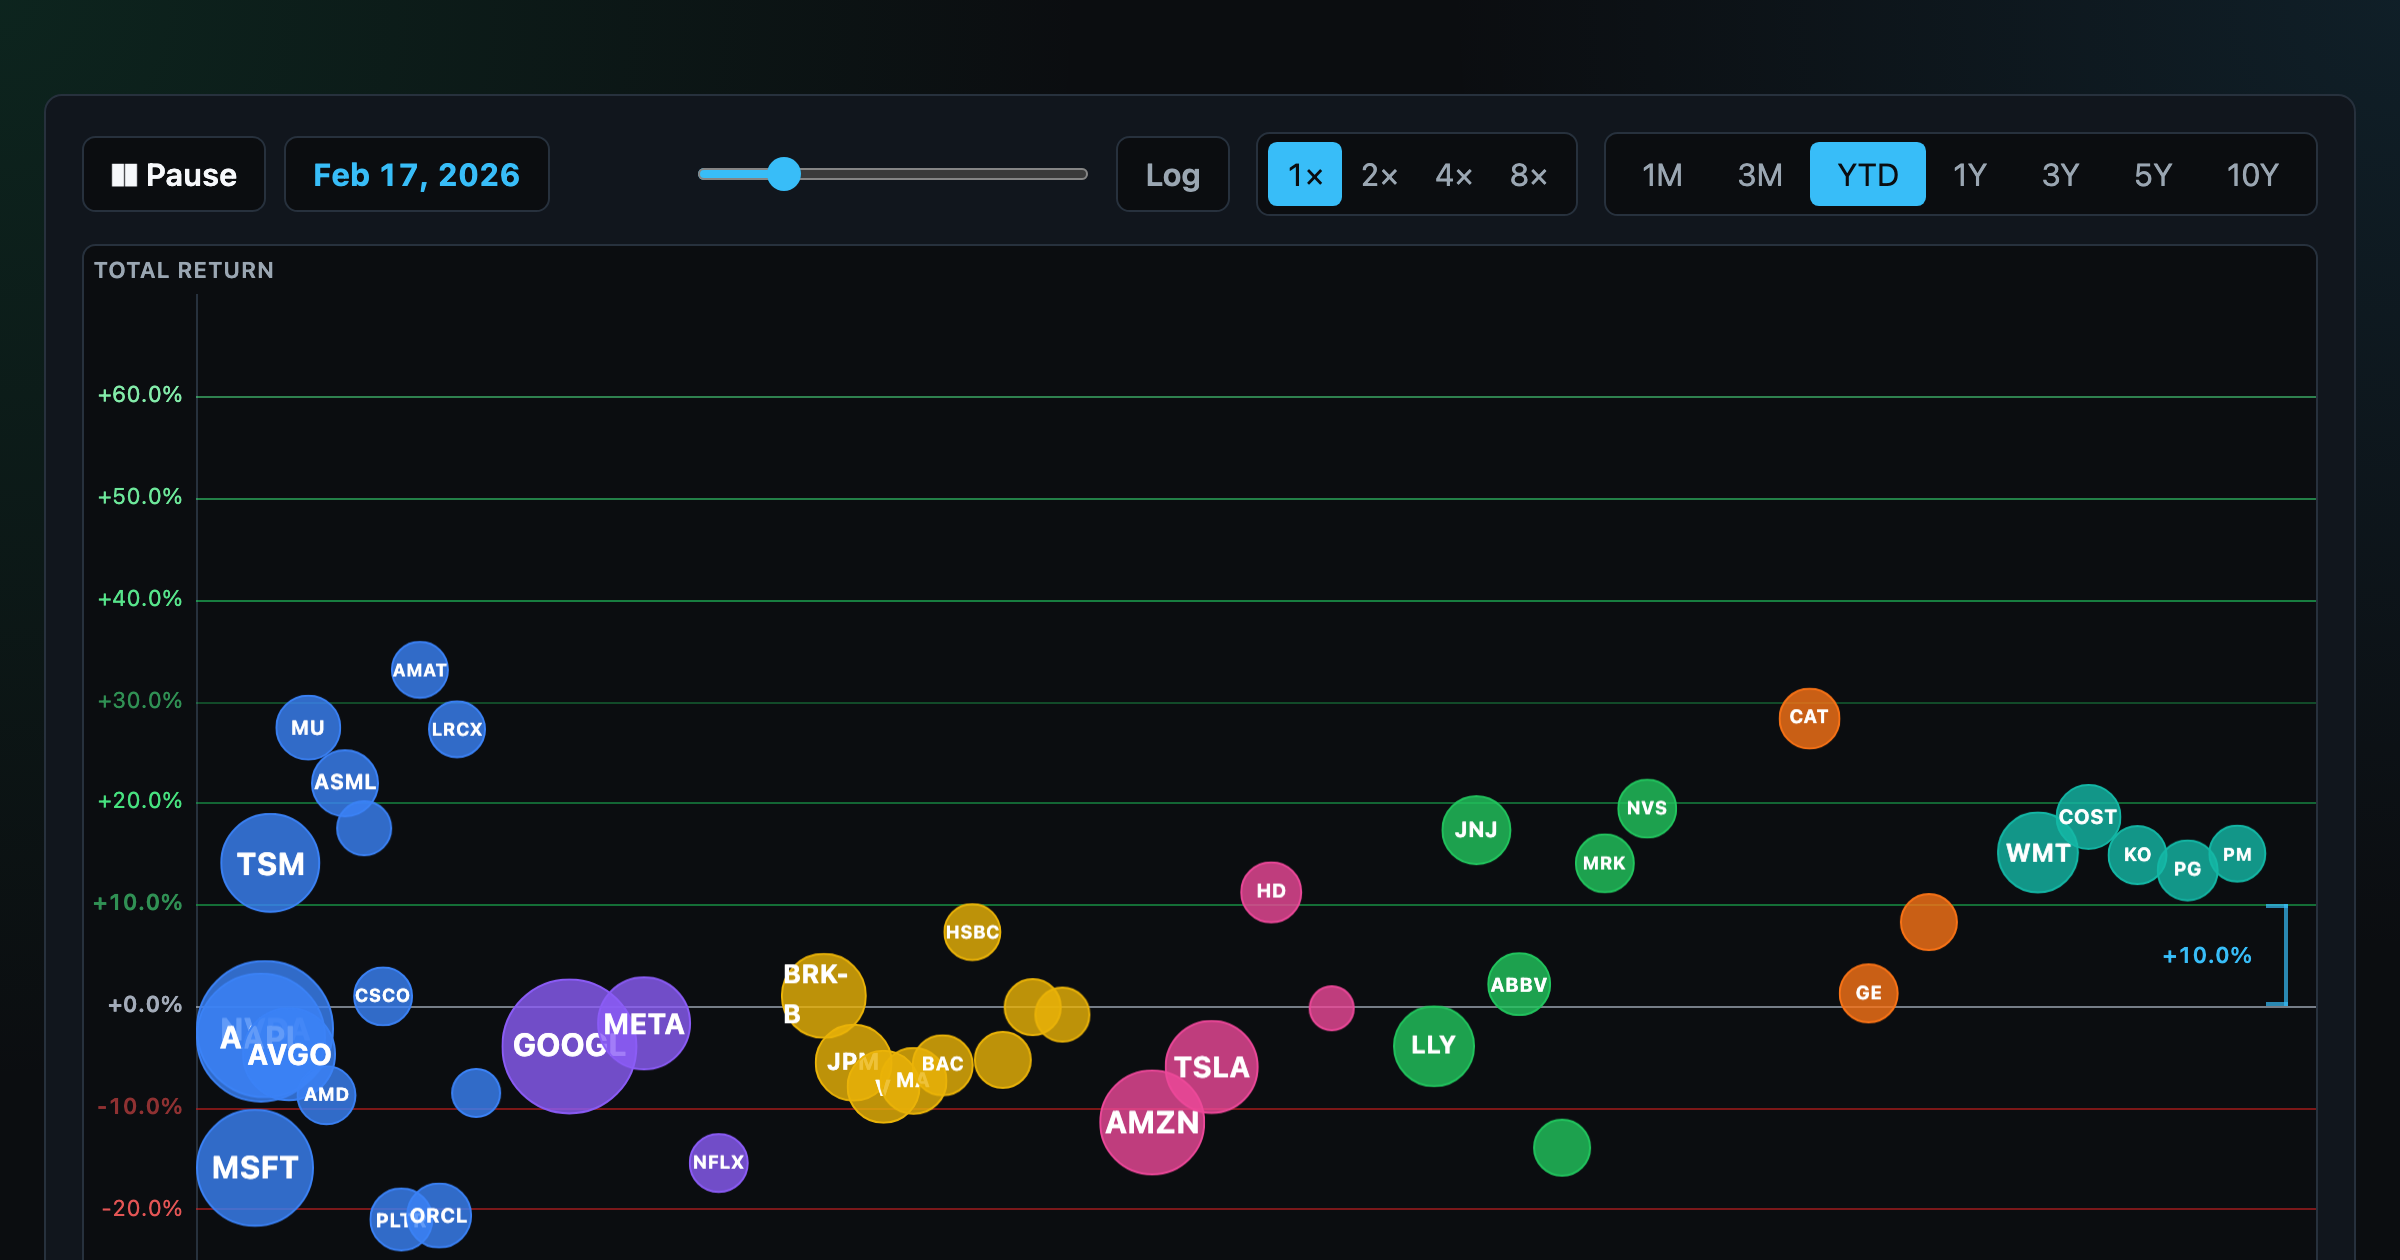This screenshot has height=1260, width=2400.
Task: Click the BAC bubble
Action: (x=942, y=1064)
